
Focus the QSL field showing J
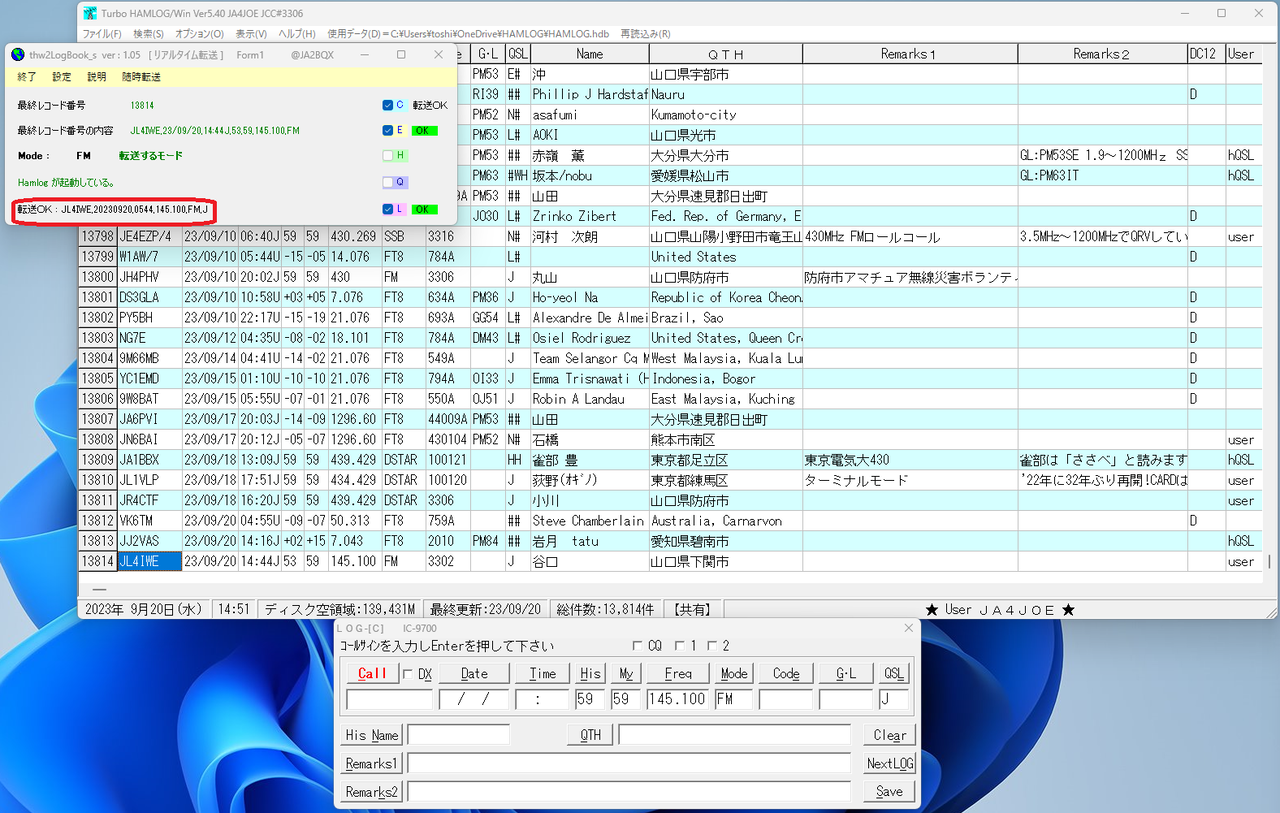point(893,699)
